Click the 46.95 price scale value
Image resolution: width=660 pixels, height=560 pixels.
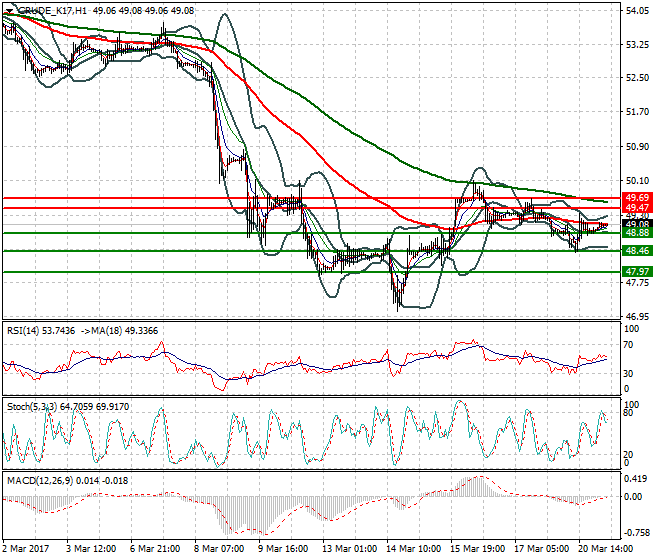(637, 316)
